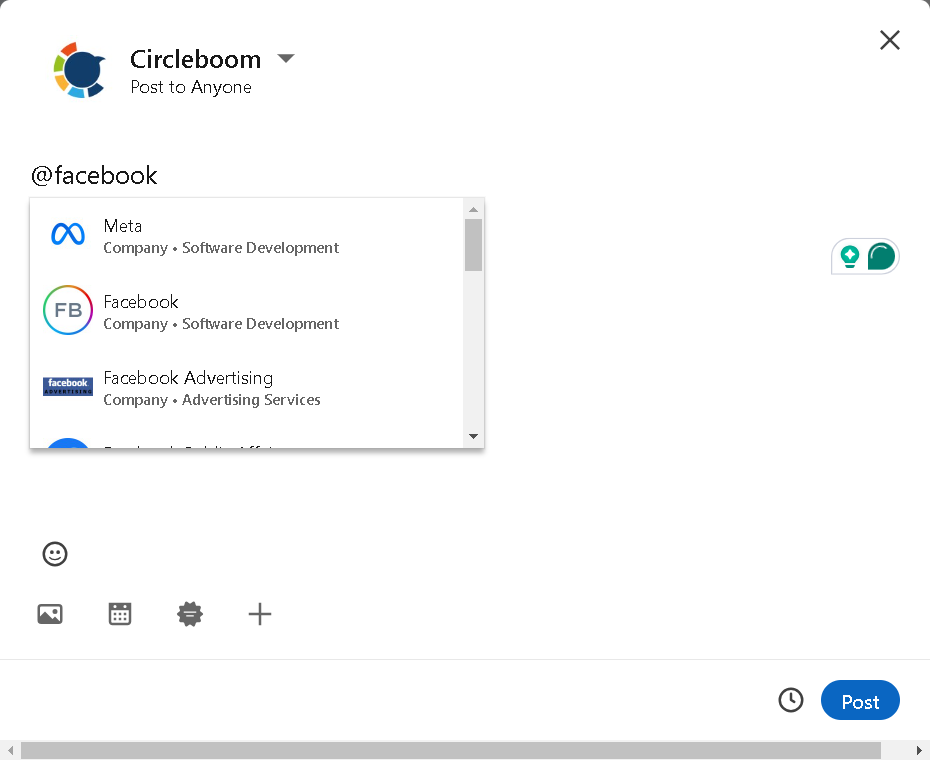
Task: Schedule post using the clock icon
Action: click(791, 700)
